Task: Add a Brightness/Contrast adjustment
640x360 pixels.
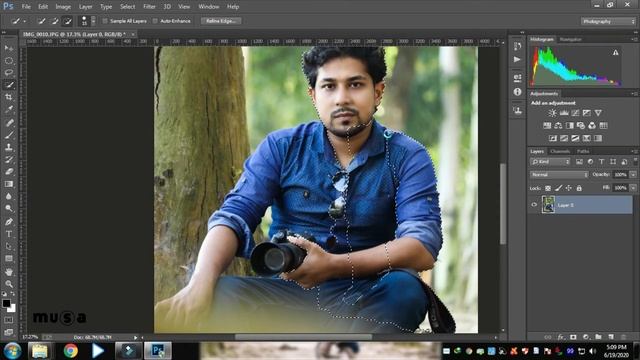Action: pyautogui.click(x=553, y=113)
